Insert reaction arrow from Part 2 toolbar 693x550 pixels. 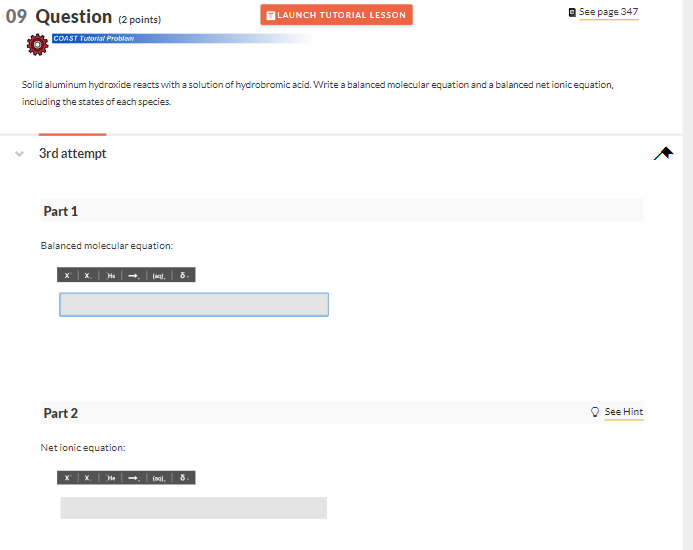134,477
